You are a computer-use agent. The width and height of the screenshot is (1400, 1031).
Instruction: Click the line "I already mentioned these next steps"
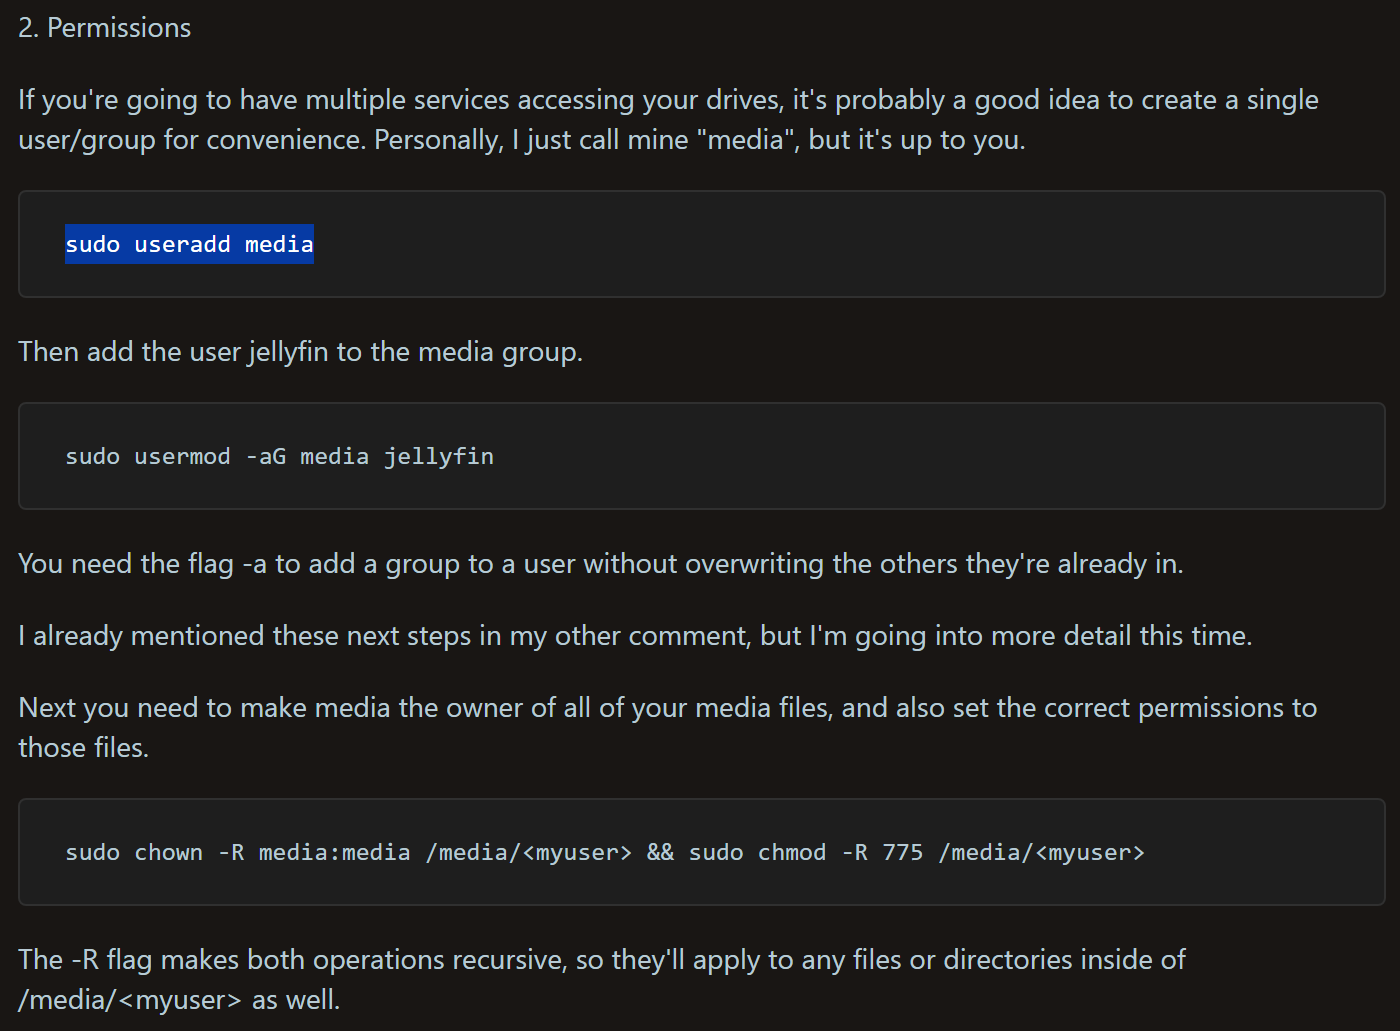coord(635,636)
